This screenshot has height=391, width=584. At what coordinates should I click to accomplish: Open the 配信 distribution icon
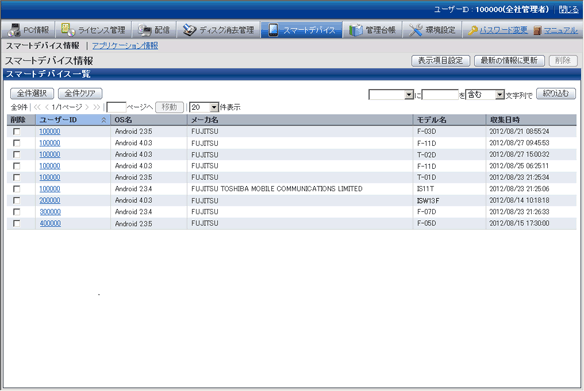click(145, 30)
